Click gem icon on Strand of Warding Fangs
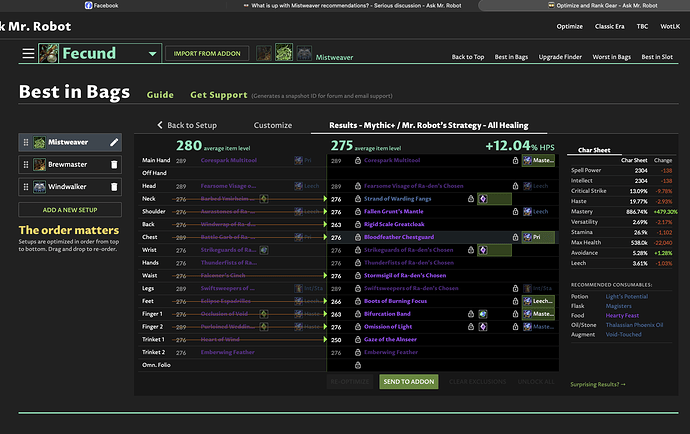The image size is (690, 434). (x=483, y=199)
